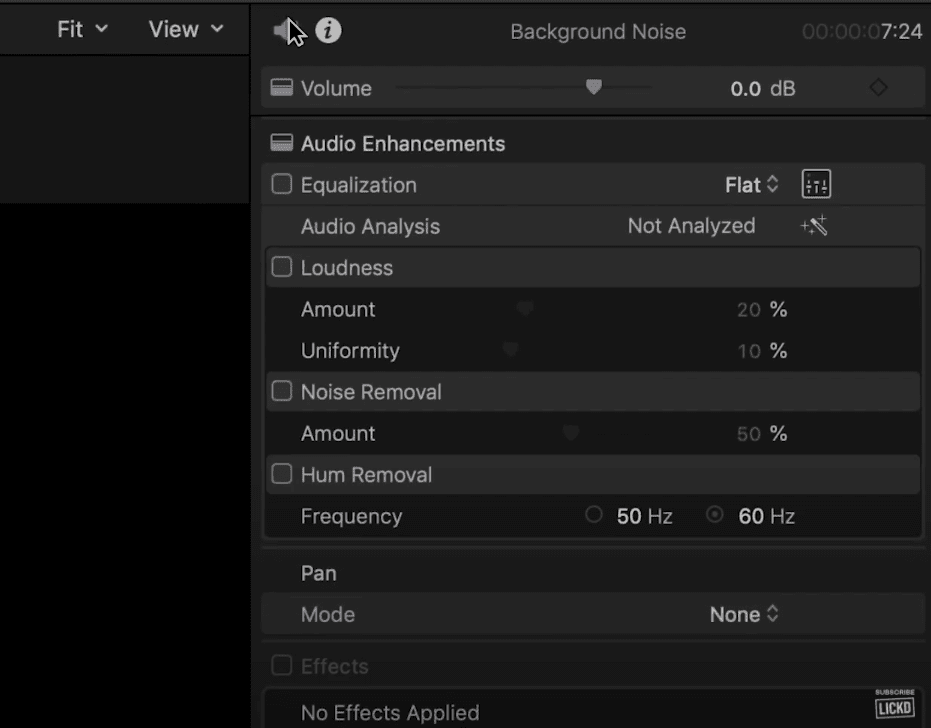Enable the Equalization checkbox
Viewport: 931px width, 728px height.
tap(281, 184)
